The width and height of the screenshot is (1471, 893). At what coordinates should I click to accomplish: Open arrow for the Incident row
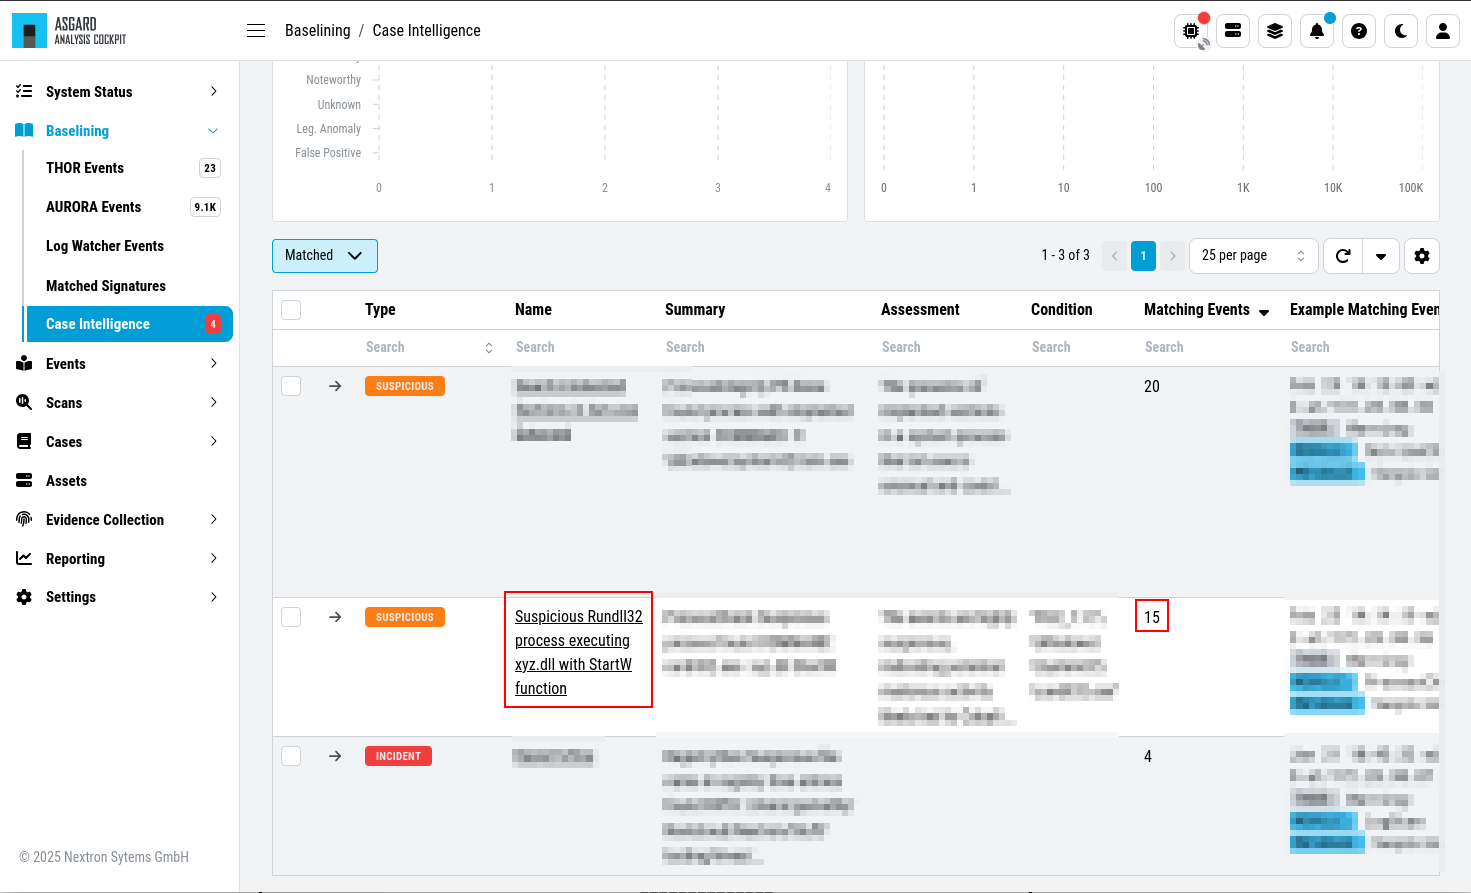pos(335,756)
